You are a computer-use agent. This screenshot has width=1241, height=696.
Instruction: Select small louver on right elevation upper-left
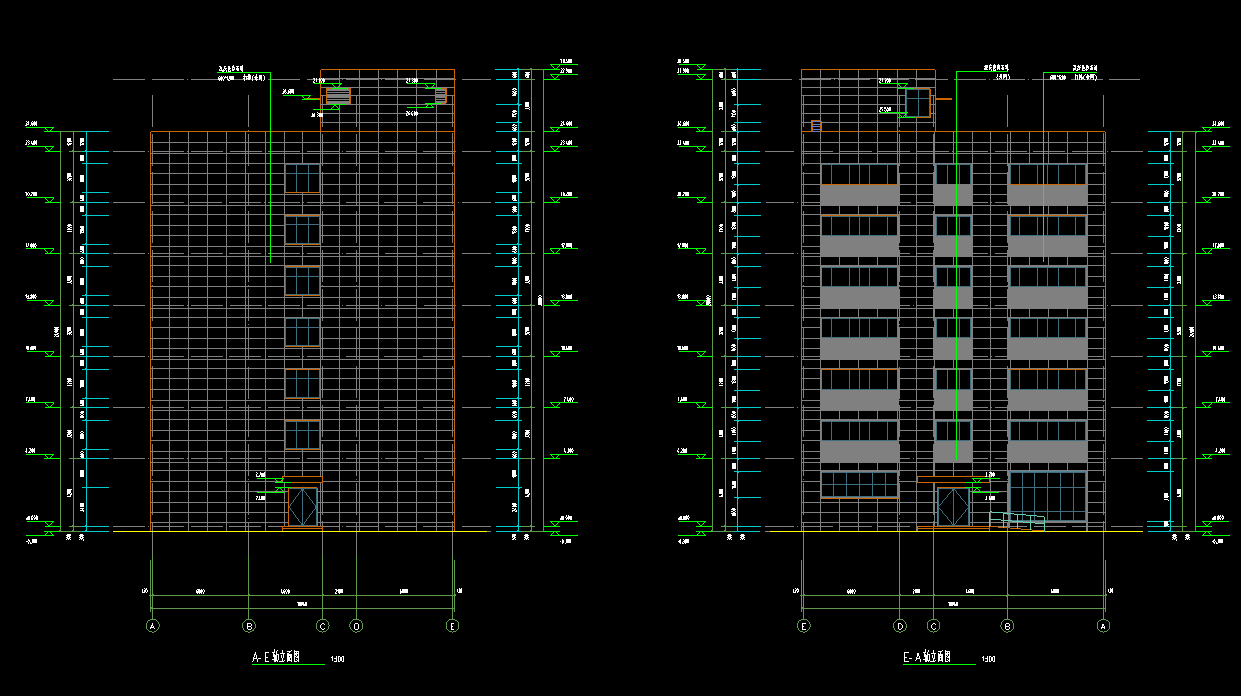coord(816,126)
